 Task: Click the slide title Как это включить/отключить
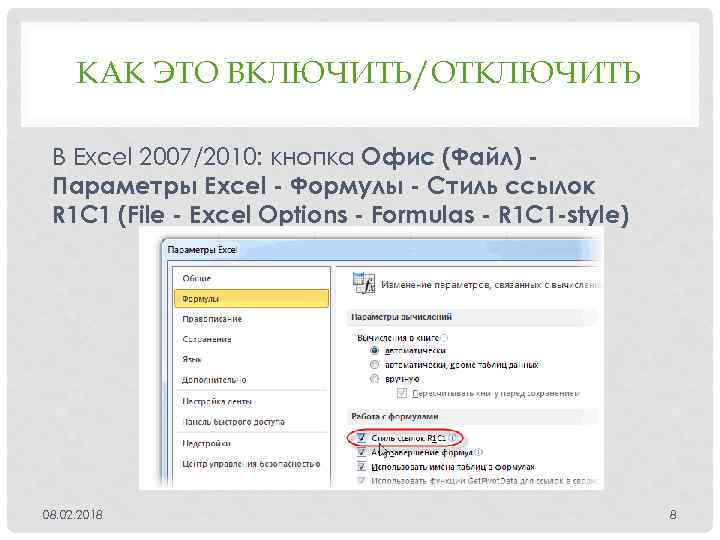(x=358, y=73)
